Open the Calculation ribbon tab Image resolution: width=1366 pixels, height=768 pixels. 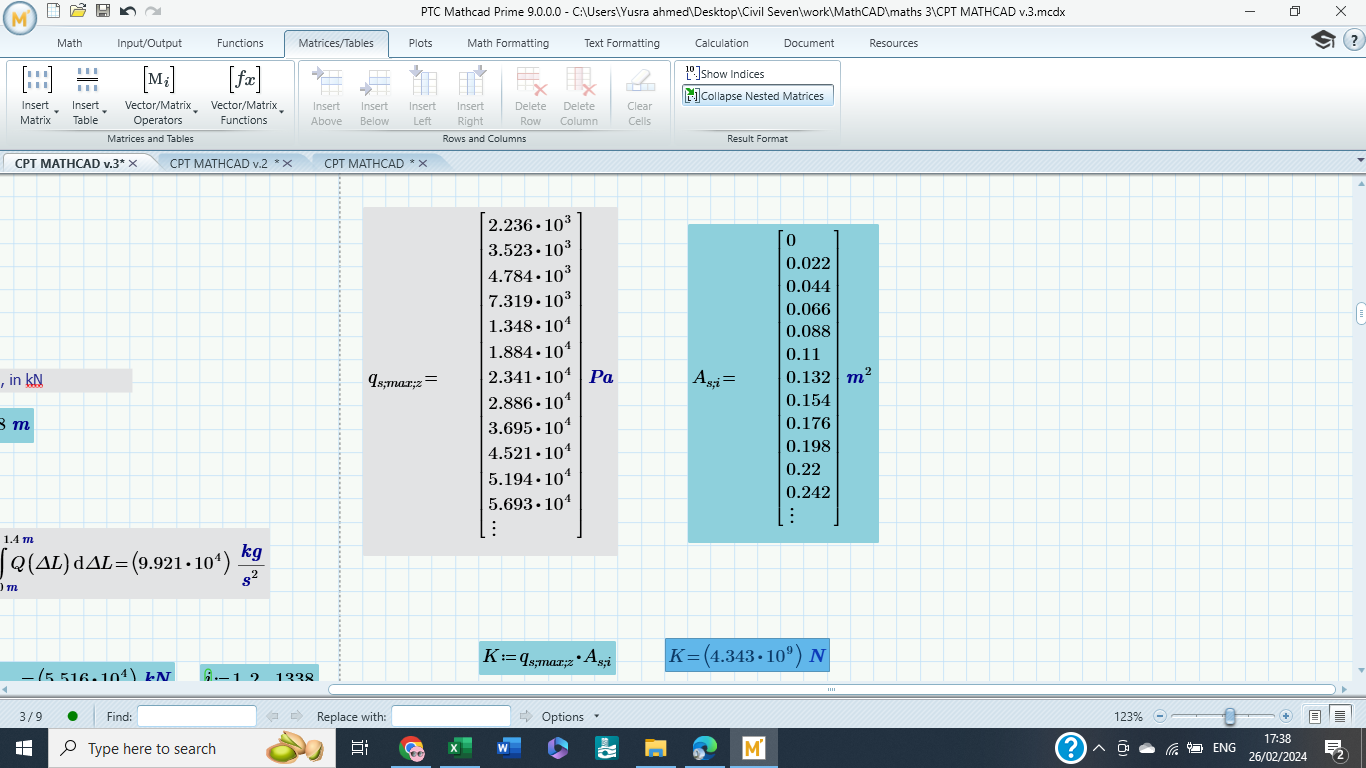click(721, 43)
